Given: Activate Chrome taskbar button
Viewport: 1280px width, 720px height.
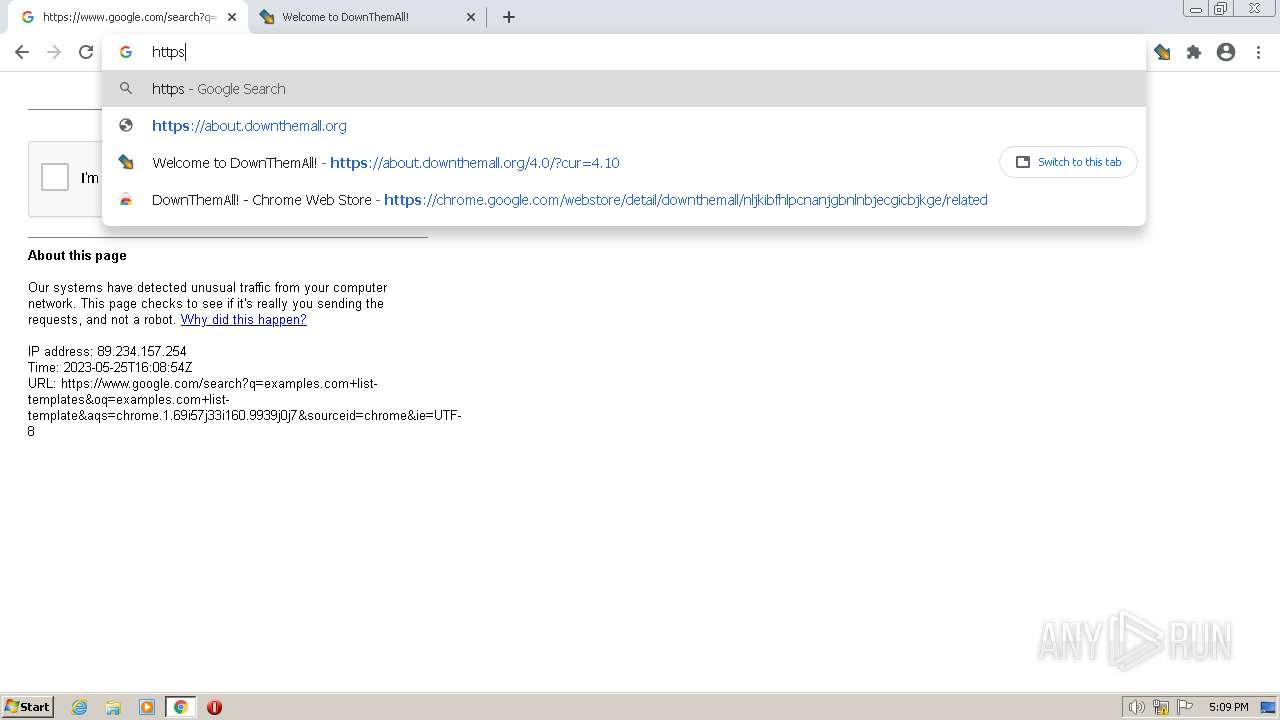Looking at the screenshot, I should point(180,707).
